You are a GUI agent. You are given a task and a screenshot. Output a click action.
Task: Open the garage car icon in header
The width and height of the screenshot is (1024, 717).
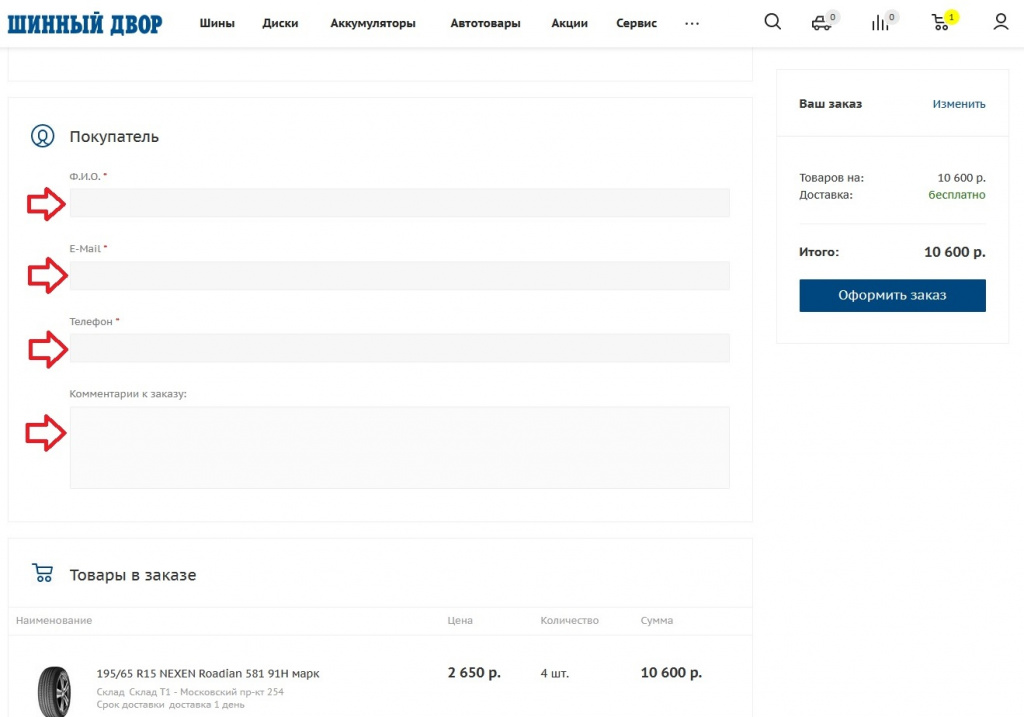(x=822, y=22)
